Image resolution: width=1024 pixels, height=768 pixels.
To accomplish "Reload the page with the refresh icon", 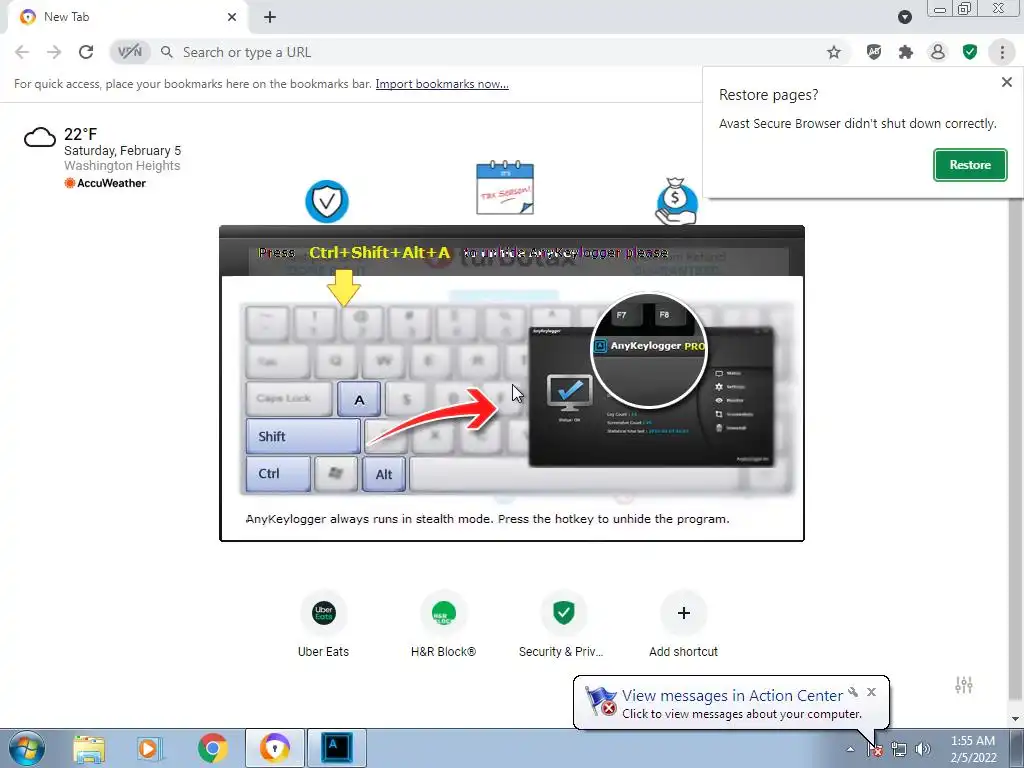I will pyautogui.click(x=86, y=52).
